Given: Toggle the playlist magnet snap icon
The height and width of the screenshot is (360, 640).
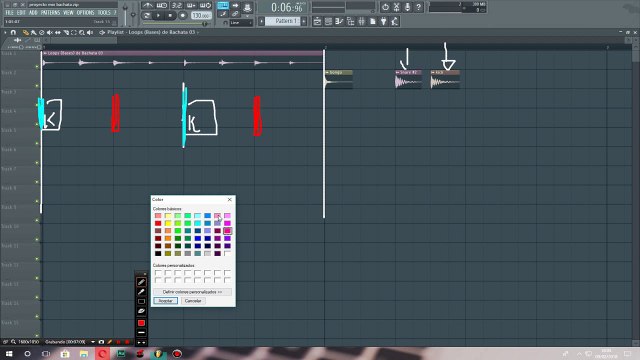Looking at the screenshot, I should tap(13, 32).
